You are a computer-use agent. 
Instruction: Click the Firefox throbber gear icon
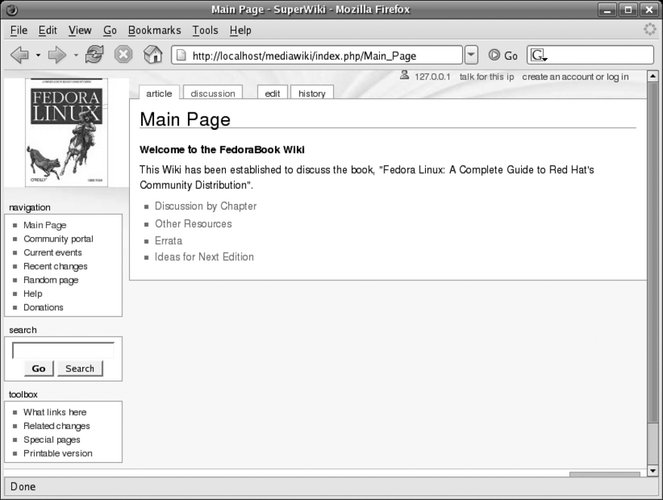pos(649,30)
